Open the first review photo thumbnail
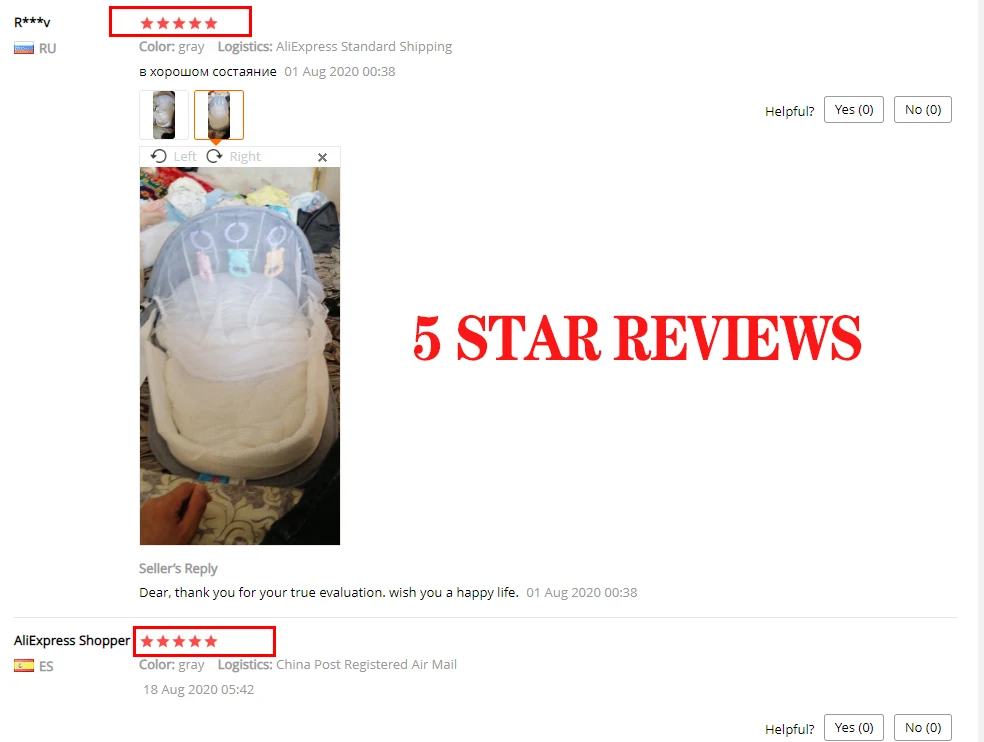 pyautogui.click(x=164, y=115)
